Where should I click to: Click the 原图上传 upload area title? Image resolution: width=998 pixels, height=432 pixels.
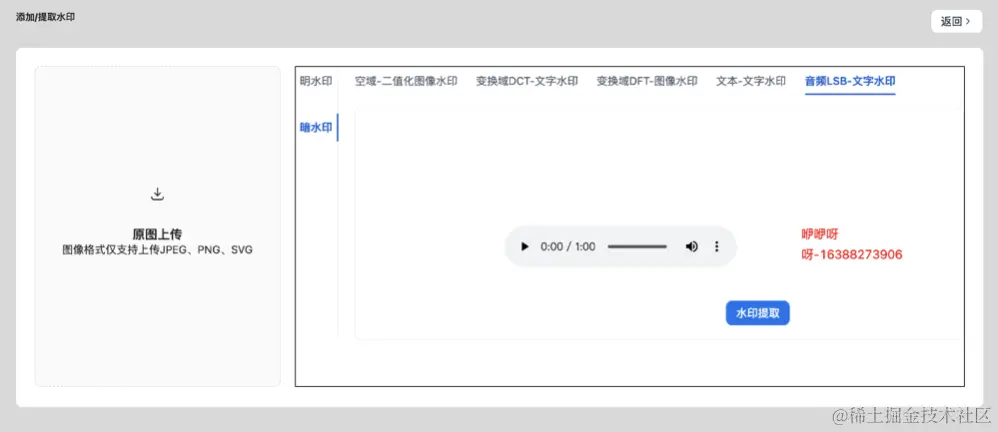[x=157, y=234]
